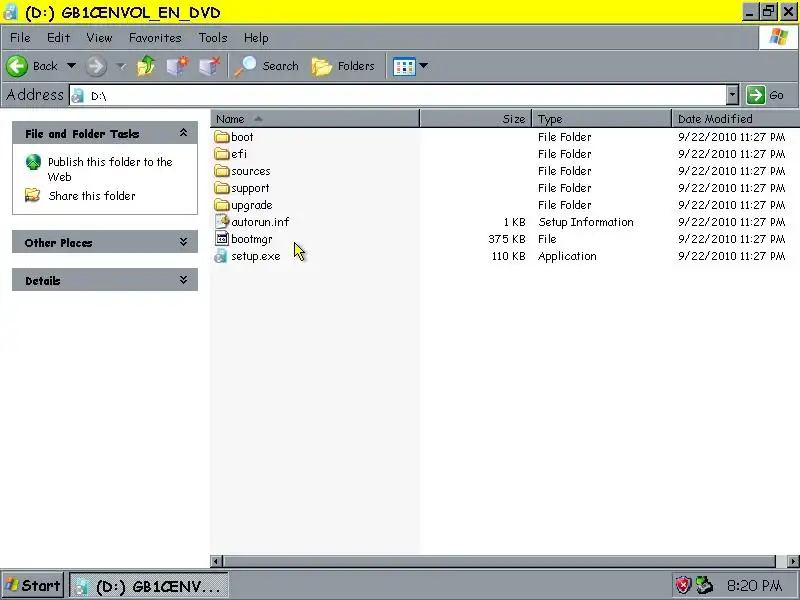Click the file name 'setup.exe'
The width and height of the screenshot is (800, 600).
pyautogui.click(x=256, y=256)
